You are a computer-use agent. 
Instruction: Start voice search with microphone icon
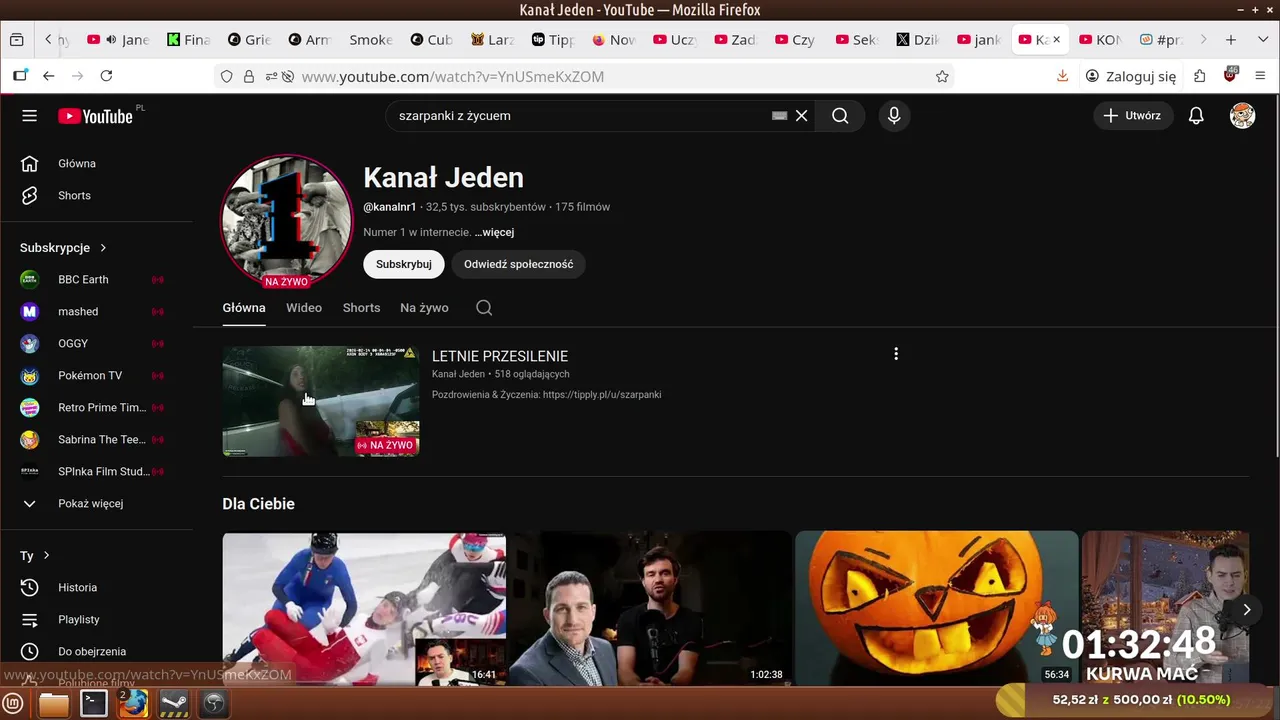[894, 116]
